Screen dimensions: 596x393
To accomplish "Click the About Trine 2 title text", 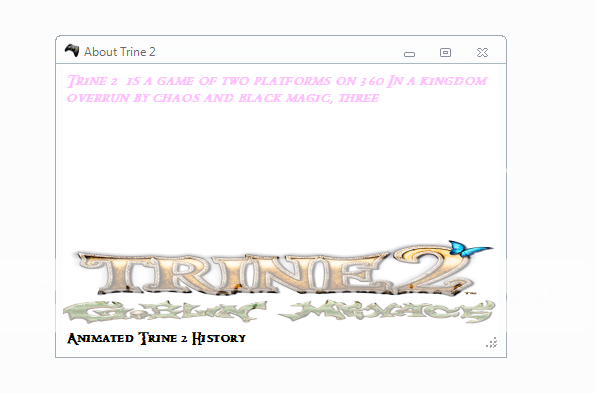I will [120, 52].
